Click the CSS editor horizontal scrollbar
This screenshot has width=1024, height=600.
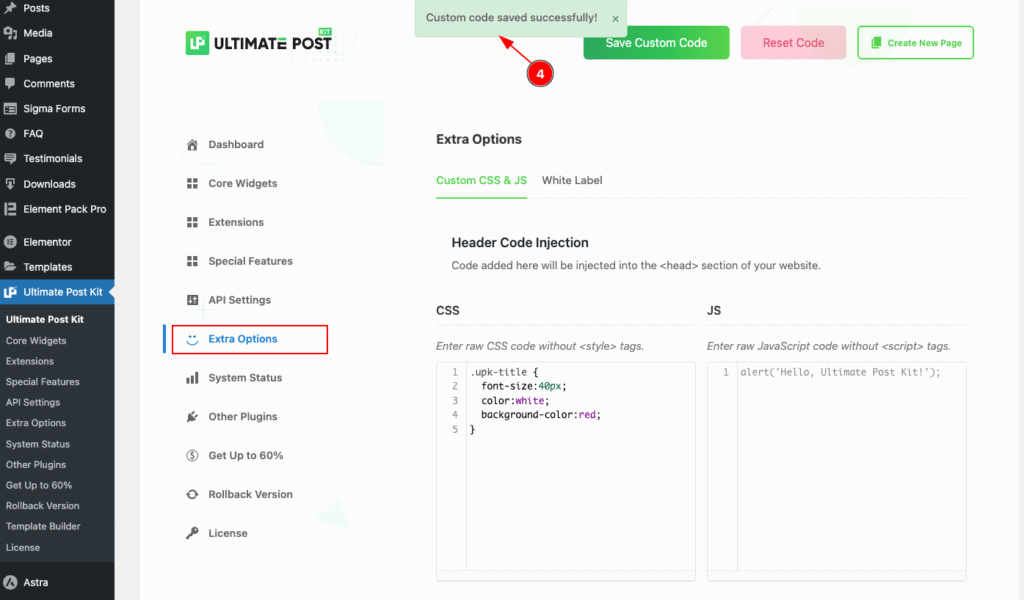(566, 576)
